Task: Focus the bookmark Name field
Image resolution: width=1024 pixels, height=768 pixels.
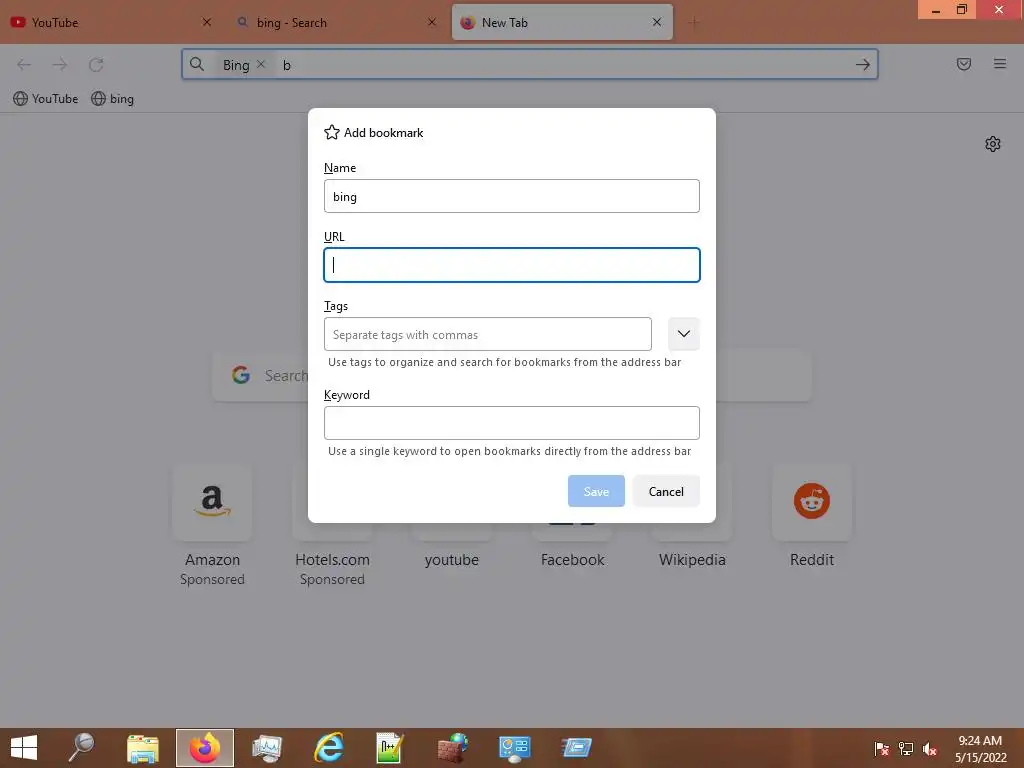Action: click(x=511, y=196)
